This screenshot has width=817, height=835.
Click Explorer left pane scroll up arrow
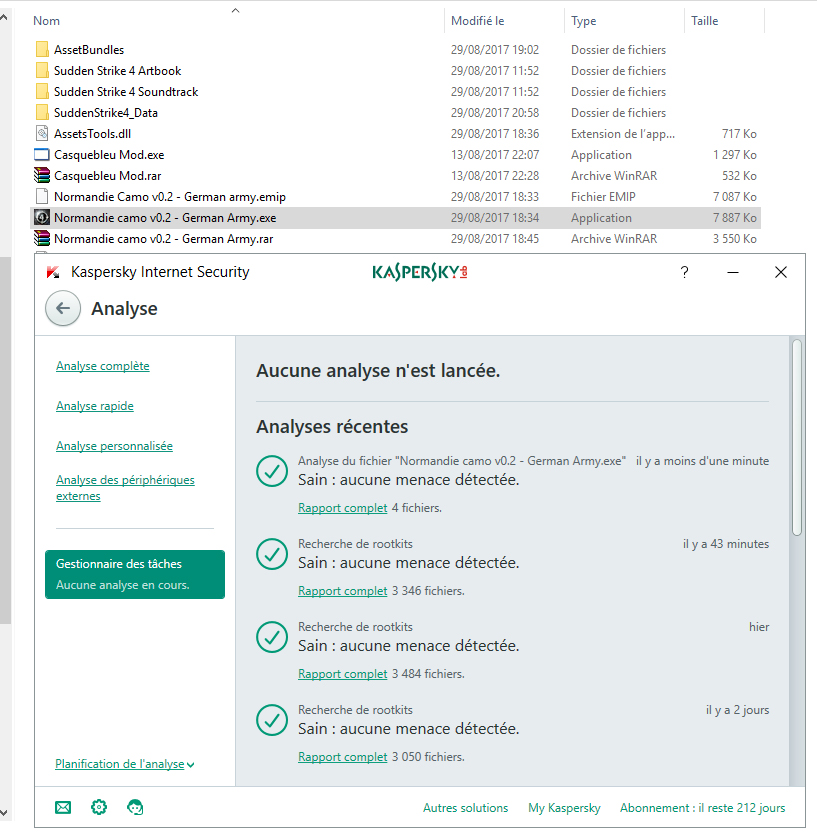coord(4,18)
